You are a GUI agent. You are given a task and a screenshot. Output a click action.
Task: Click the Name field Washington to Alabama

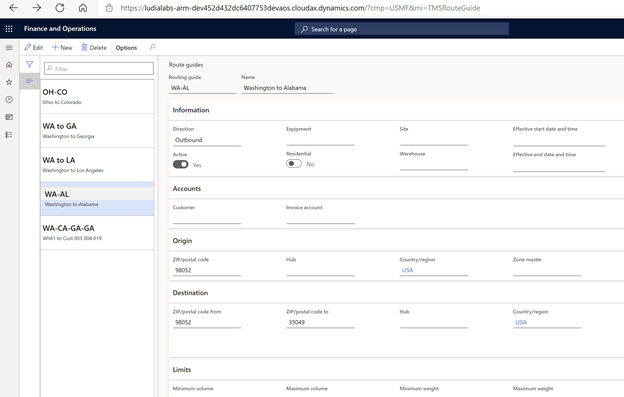tap(287, 88)
